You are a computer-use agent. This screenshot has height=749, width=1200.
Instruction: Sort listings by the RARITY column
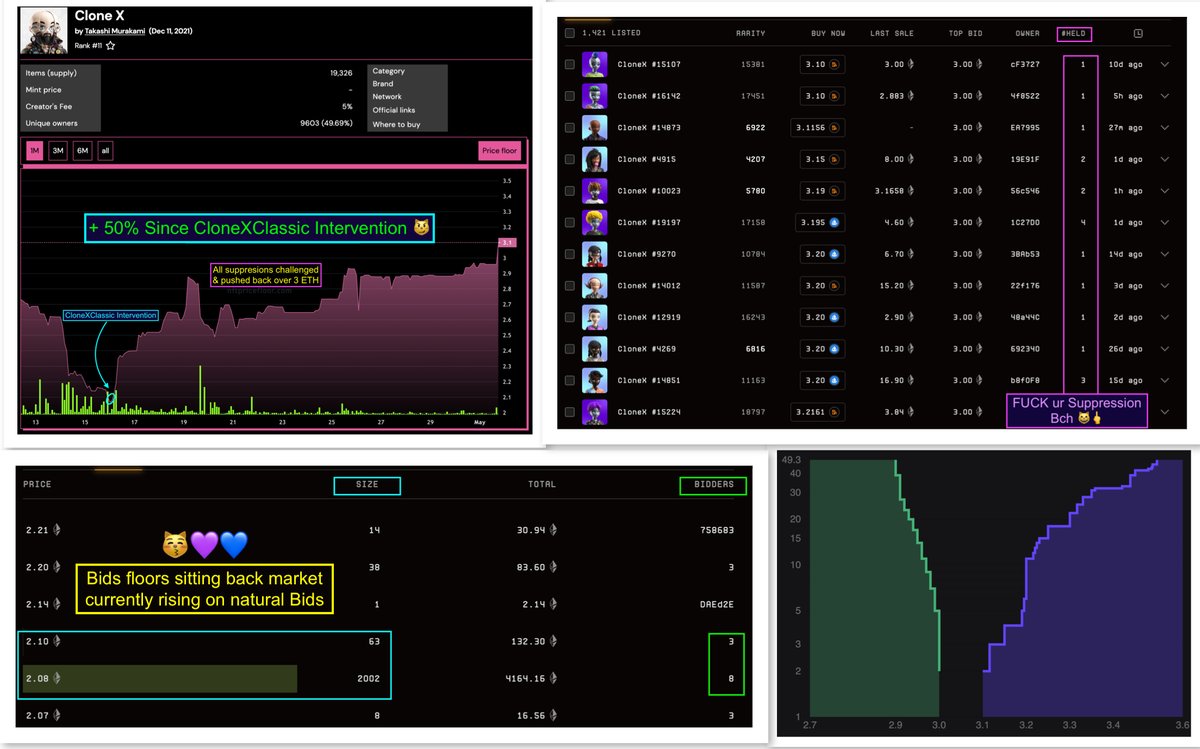(751, 33)
